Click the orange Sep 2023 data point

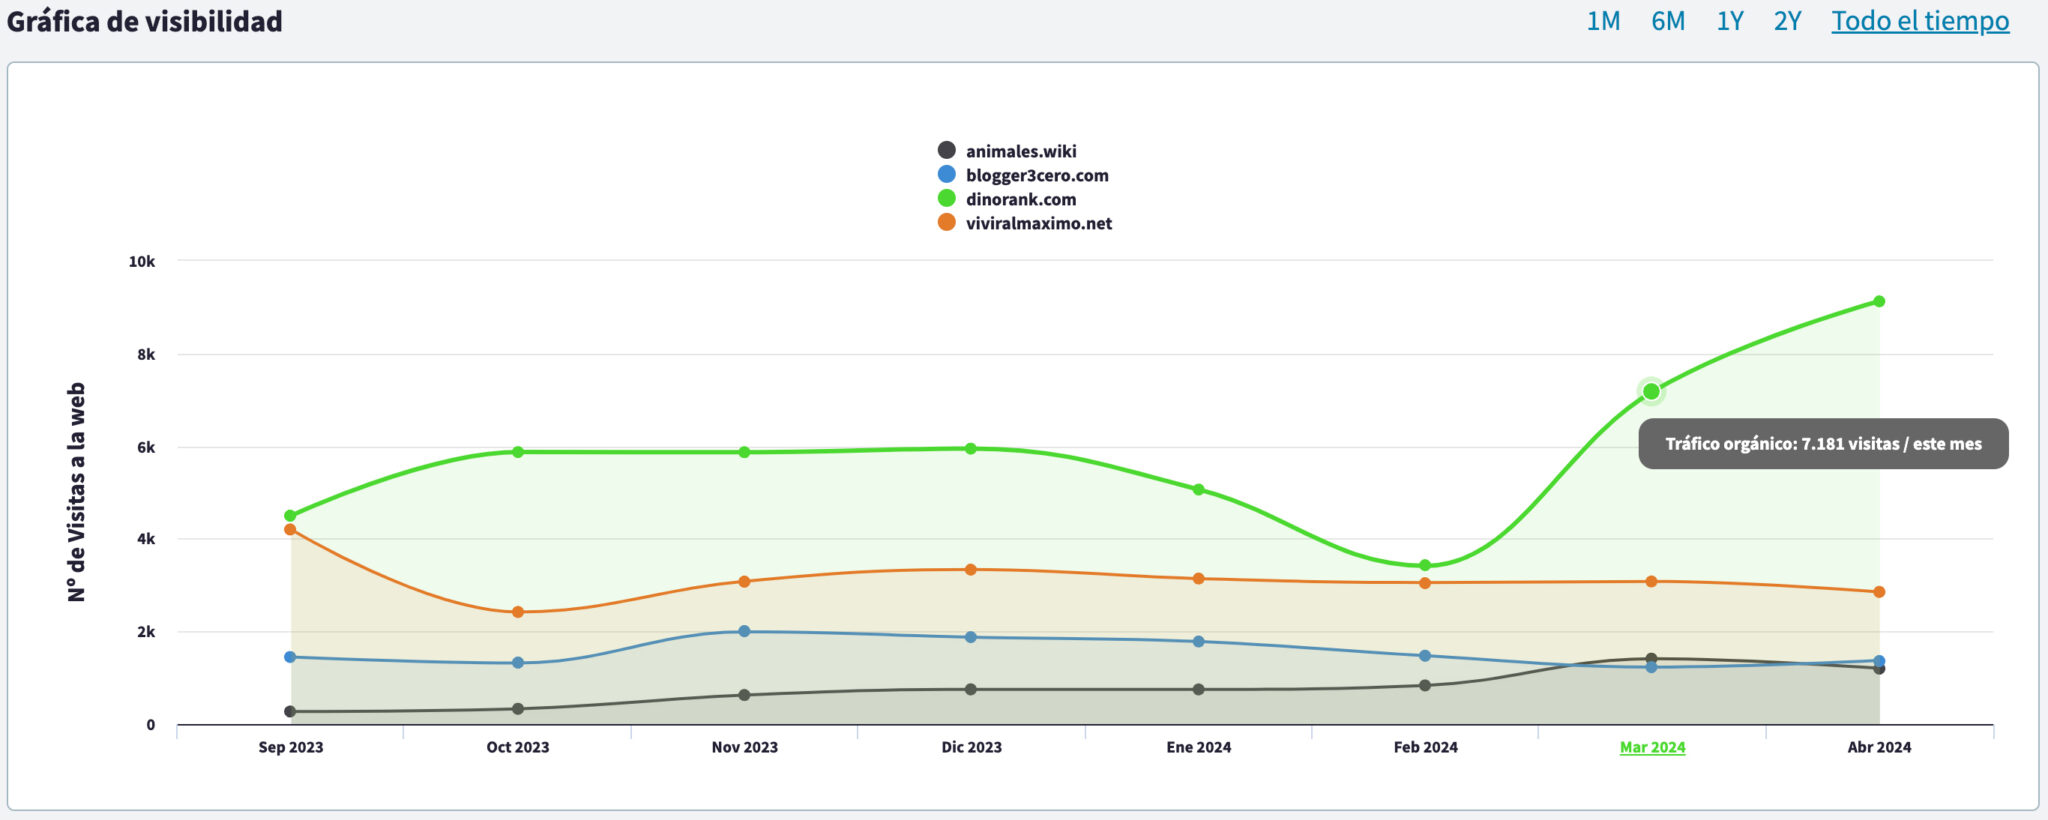point(290,529)
